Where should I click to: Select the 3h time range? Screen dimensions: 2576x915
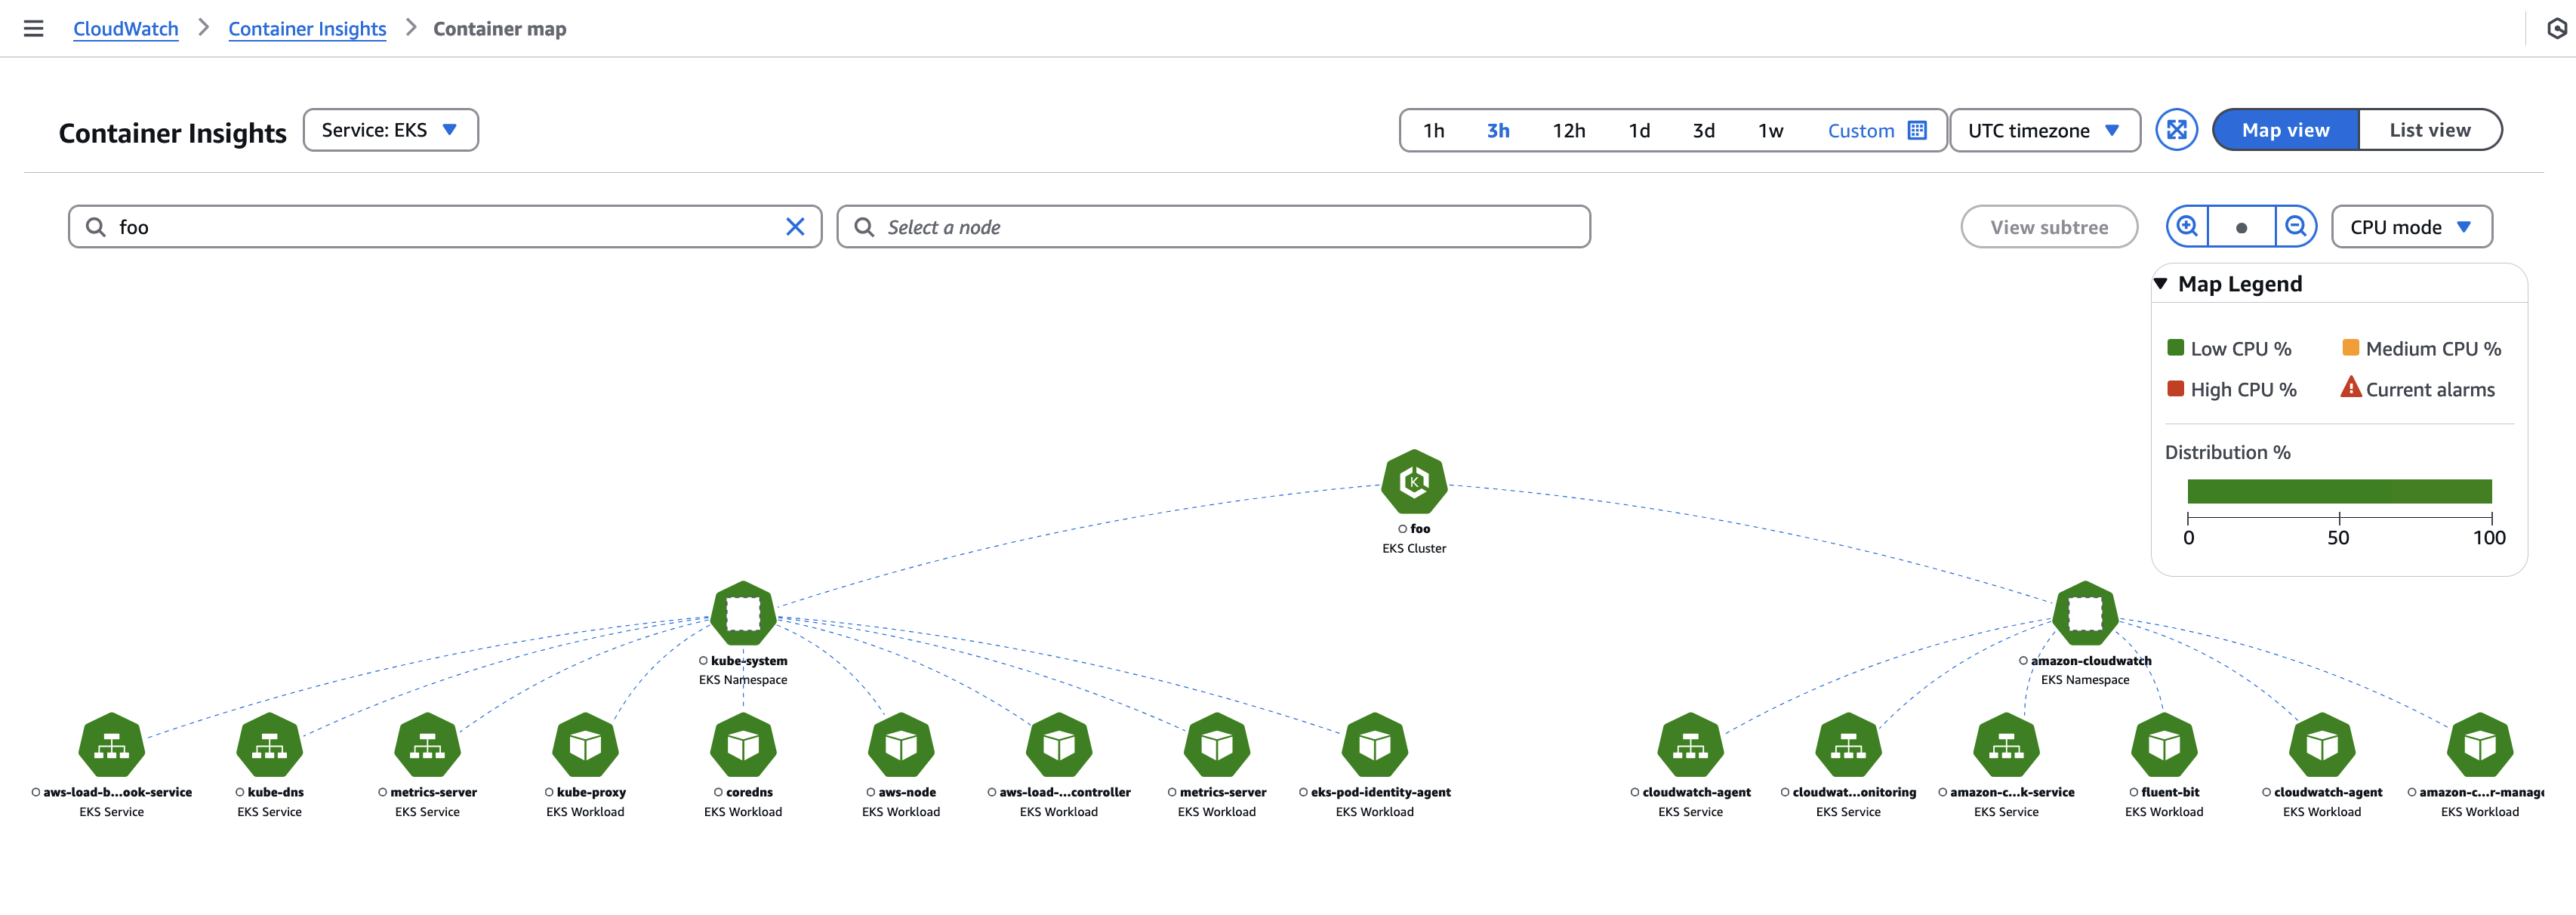tap(1498, 131)
